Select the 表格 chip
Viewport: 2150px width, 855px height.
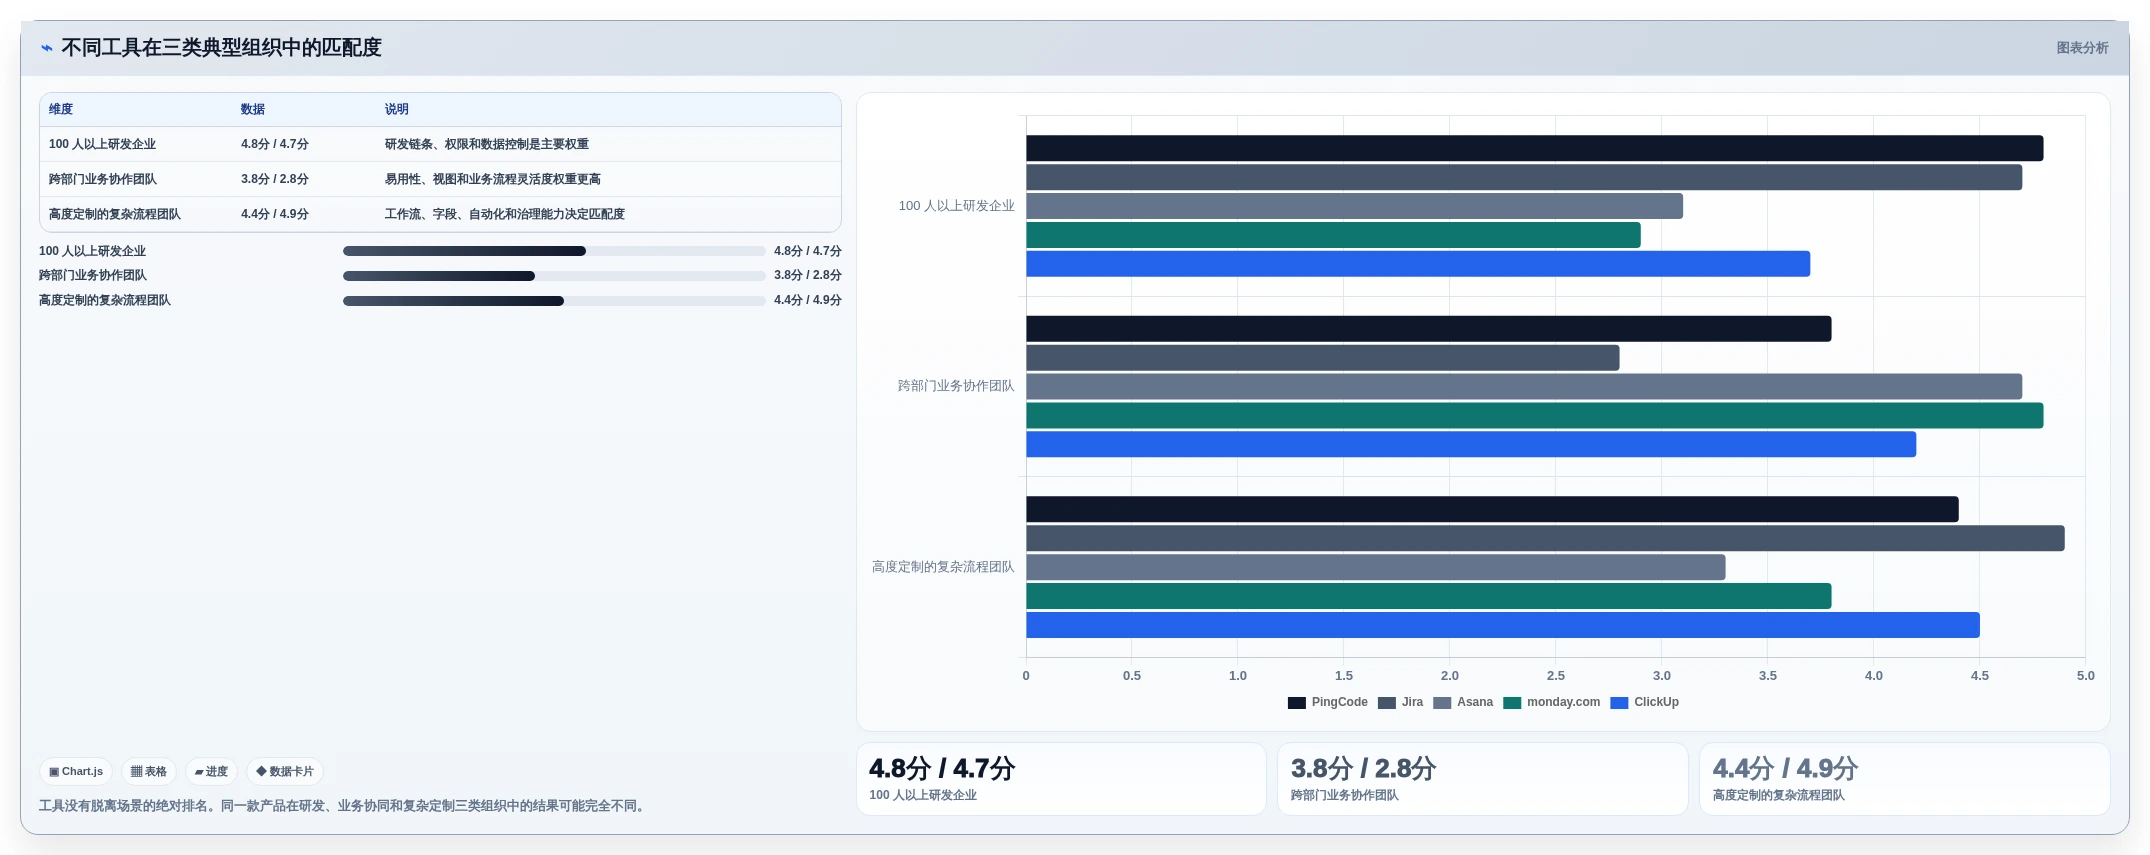pyautogui.click(x=149, y=771)
